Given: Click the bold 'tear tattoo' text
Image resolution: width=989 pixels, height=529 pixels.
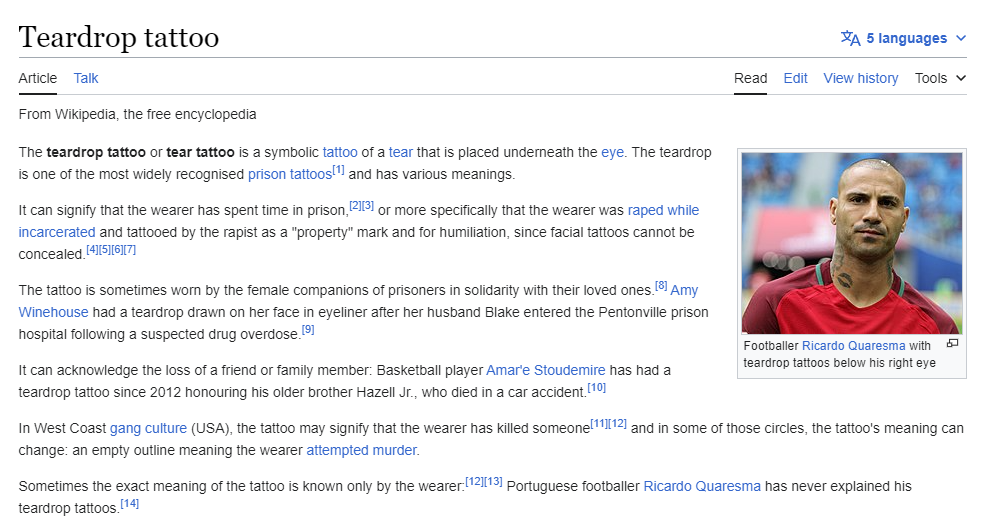Looking at the screenshot, I should click(200, 152).
